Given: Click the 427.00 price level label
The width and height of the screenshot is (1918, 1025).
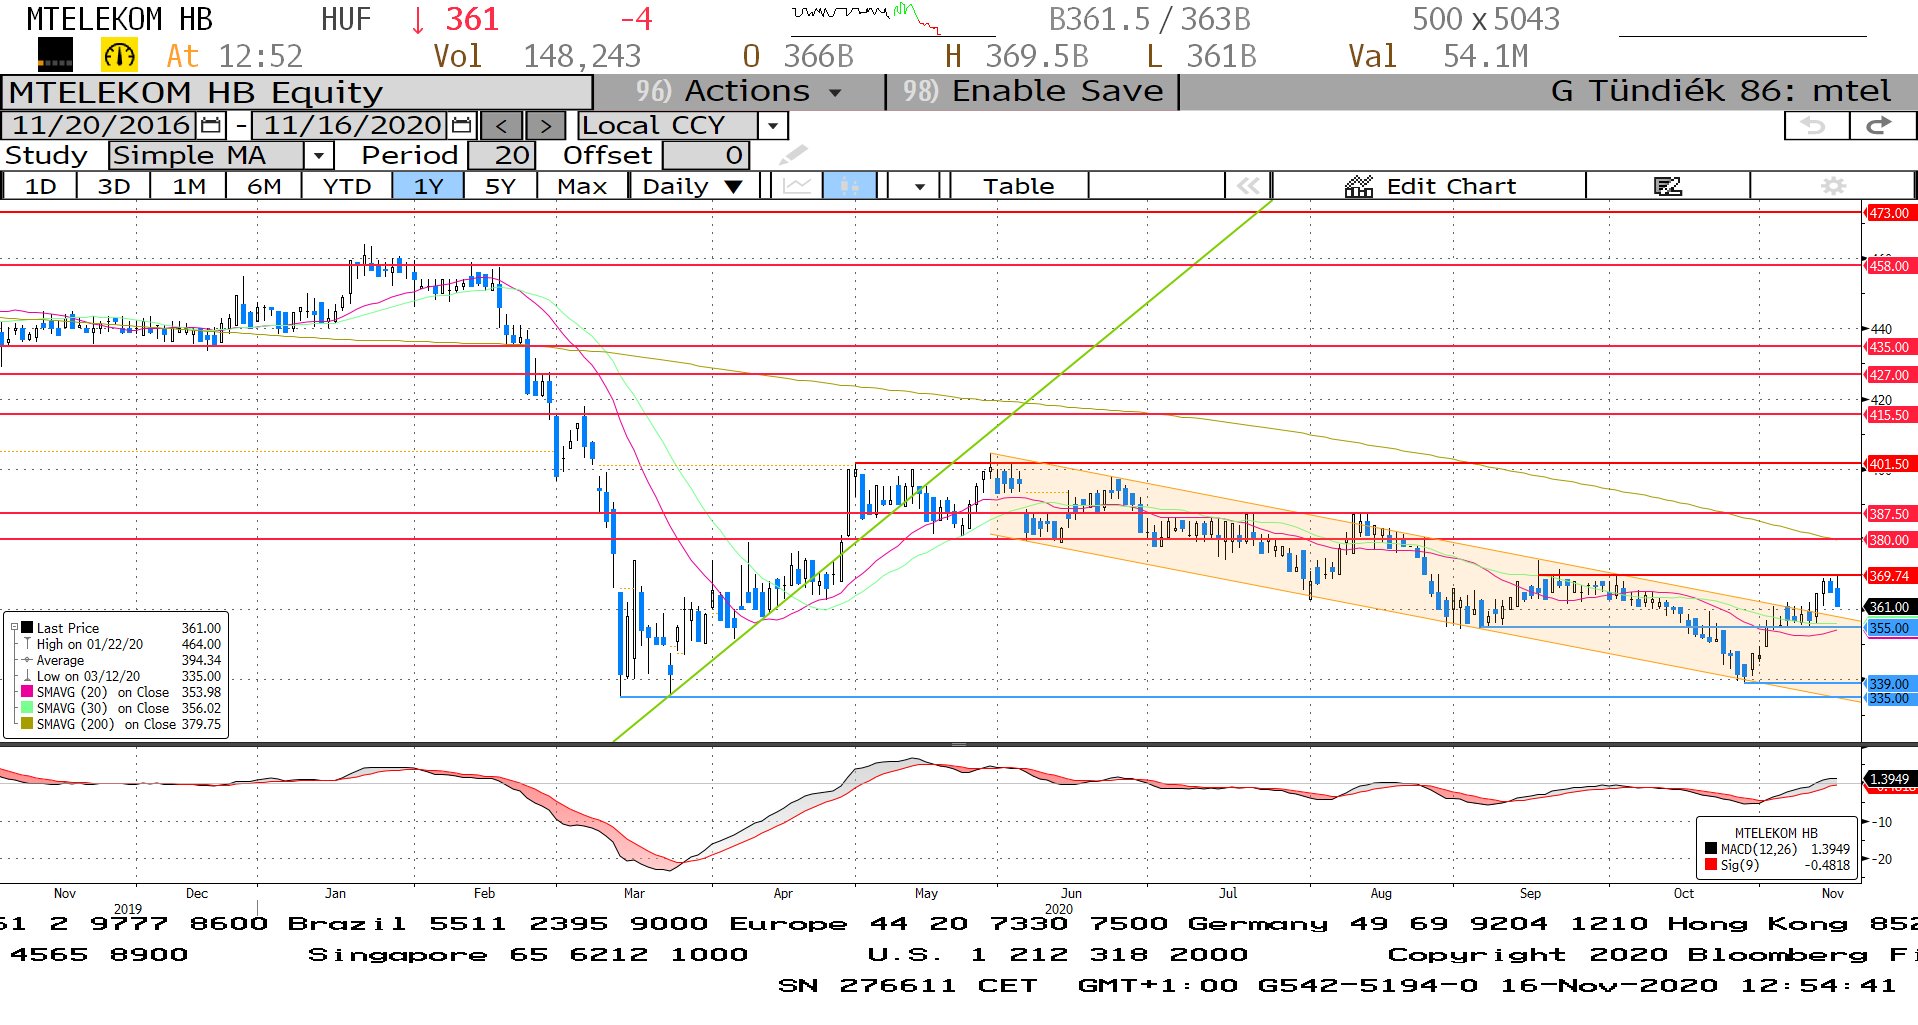Looking at the screenshot, I should (1890, 375).
